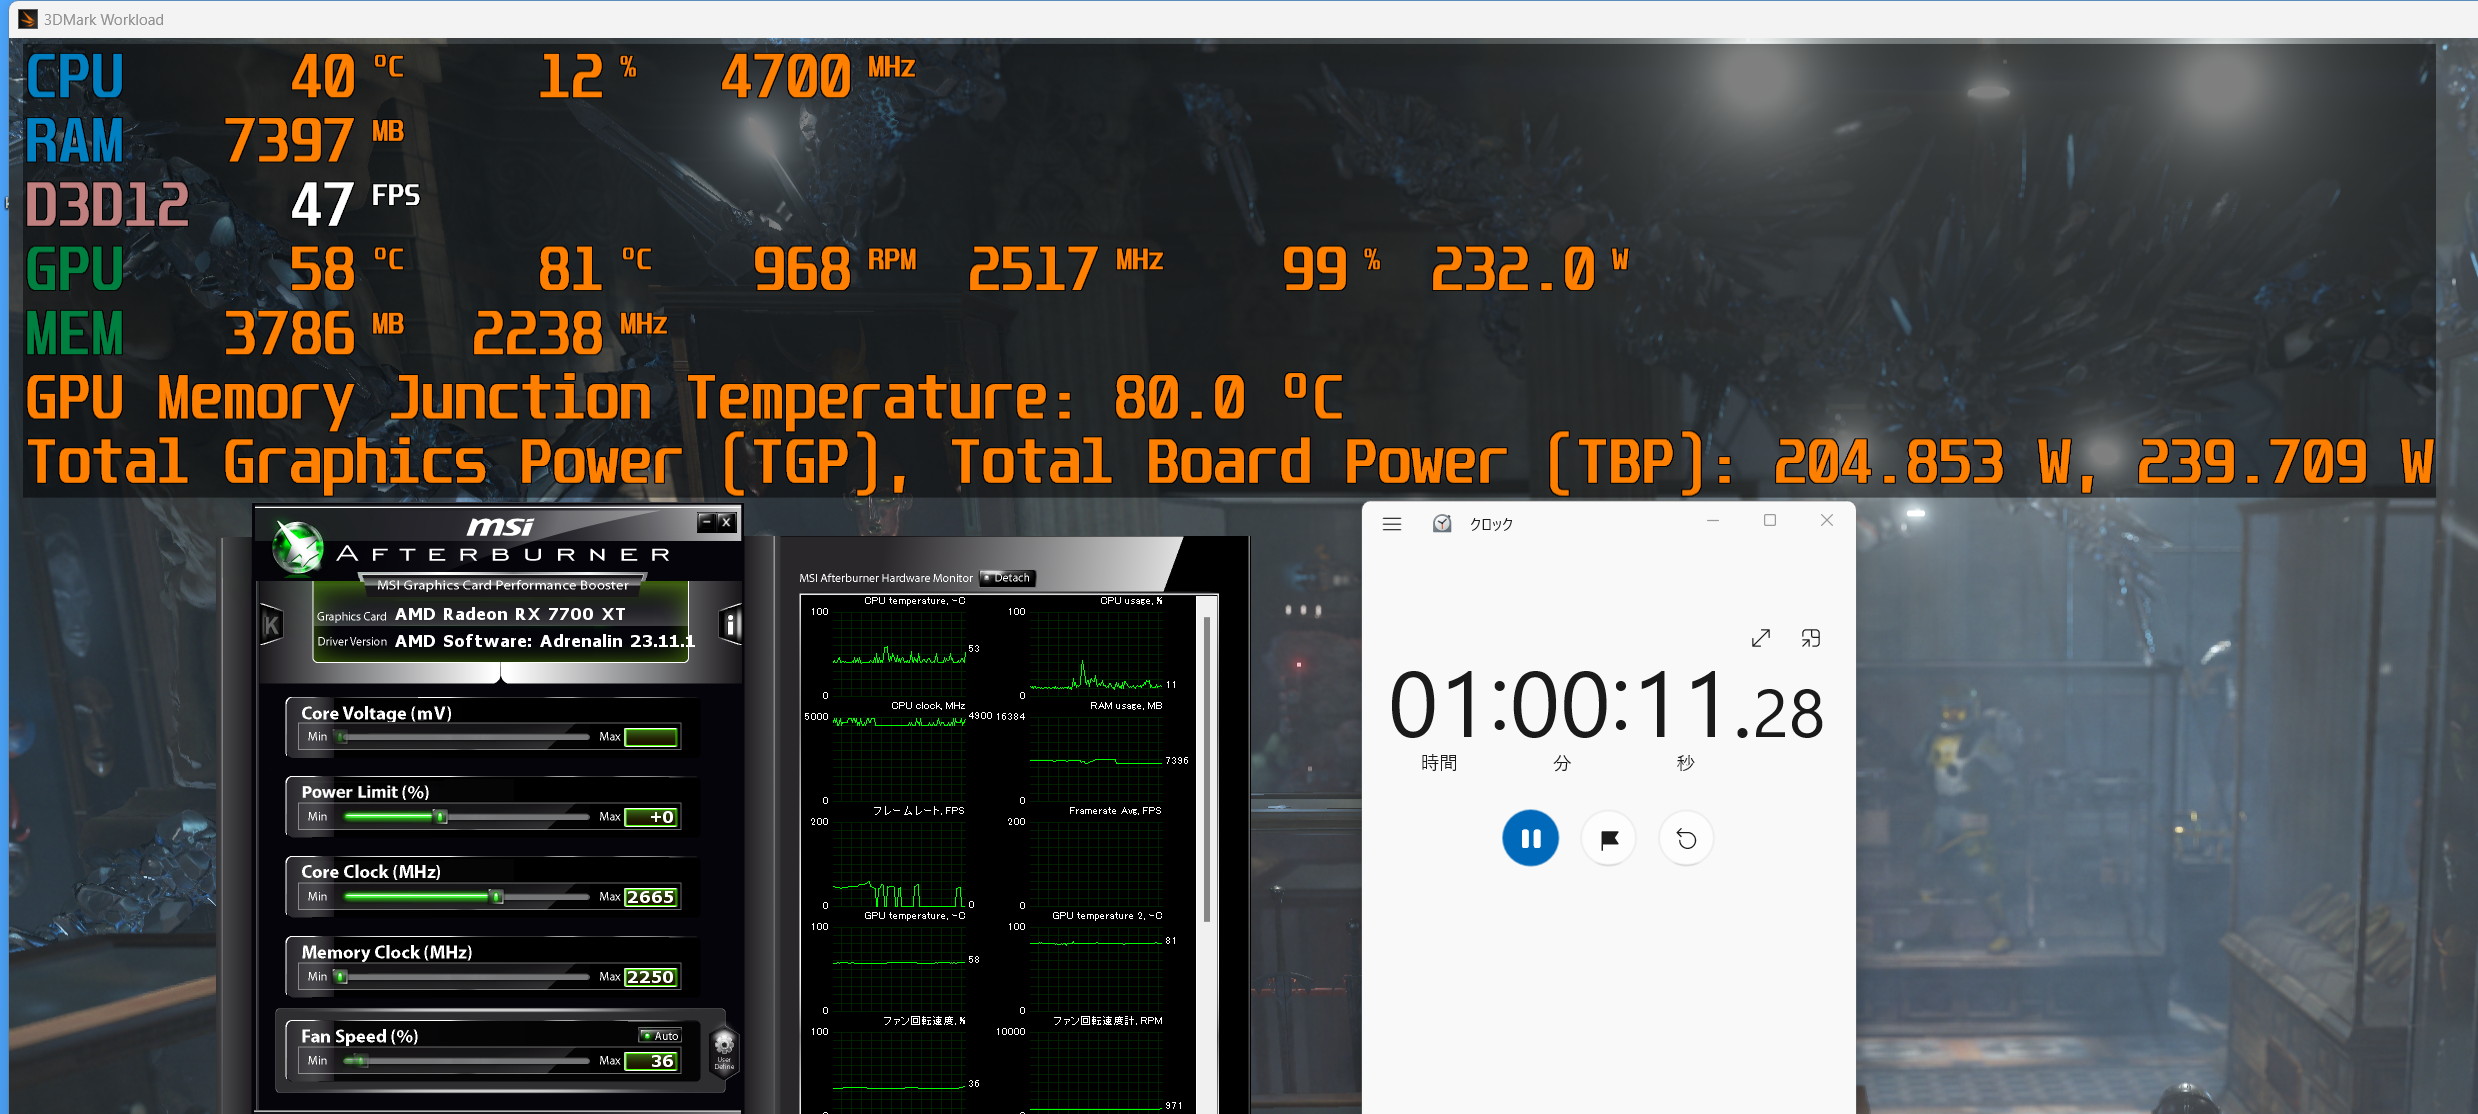
Task: Minimize the Clock window
Action: pos(1713,520)
